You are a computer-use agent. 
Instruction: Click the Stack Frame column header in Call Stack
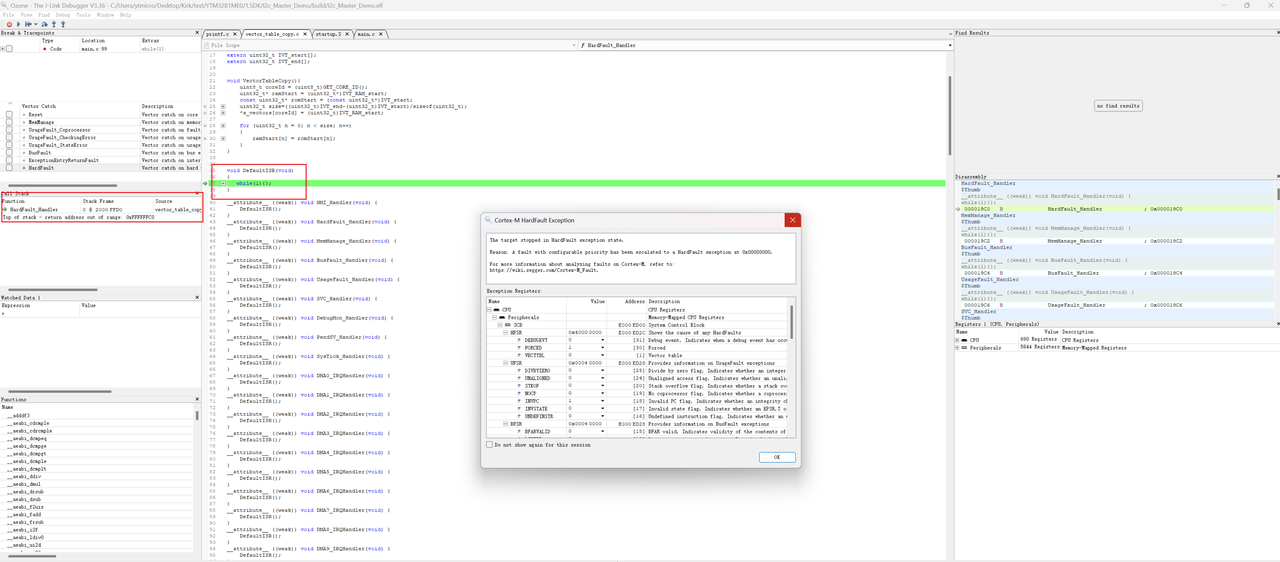pos(98,201)
